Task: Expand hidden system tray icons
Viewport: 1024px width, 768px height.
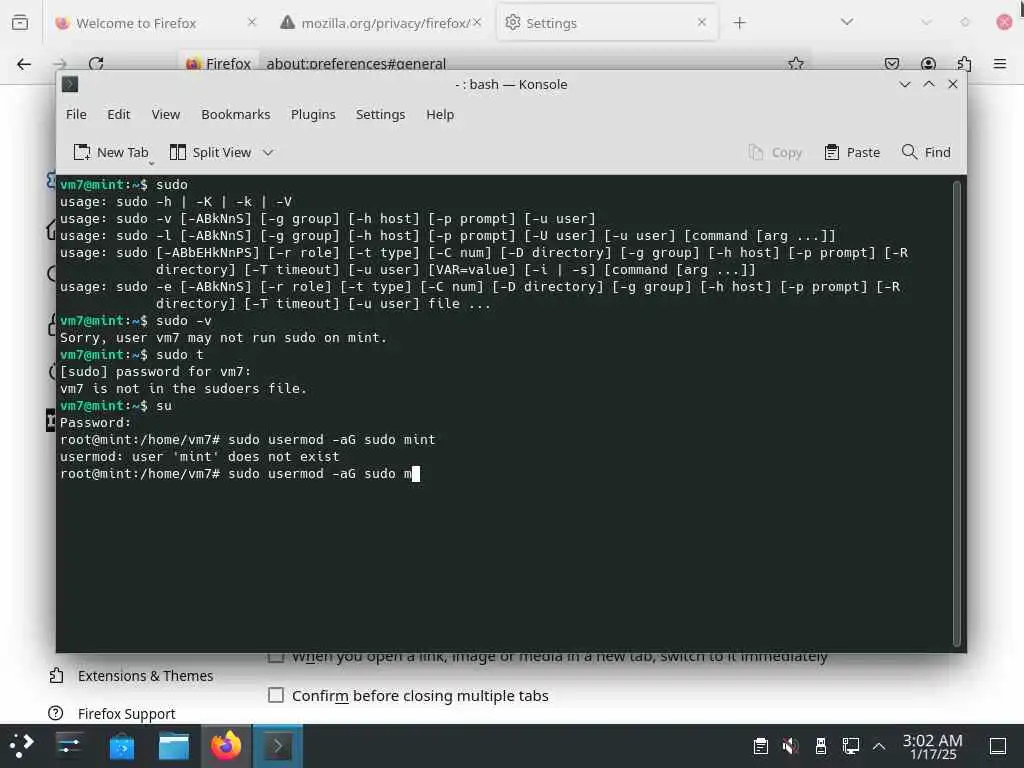Action: (879, 746)
